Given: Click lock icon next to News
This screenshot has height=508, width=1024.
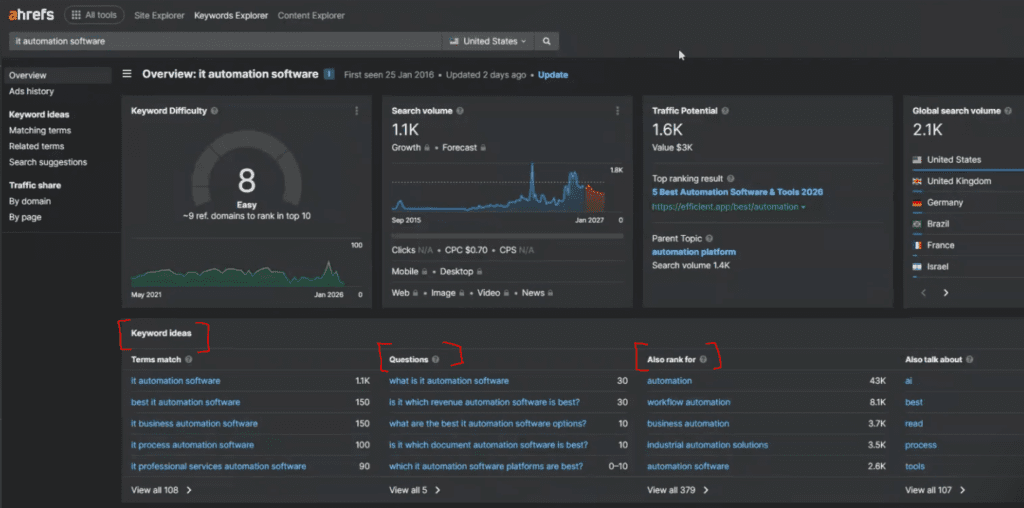Looking at the screenshot, I should click(551, 293).
